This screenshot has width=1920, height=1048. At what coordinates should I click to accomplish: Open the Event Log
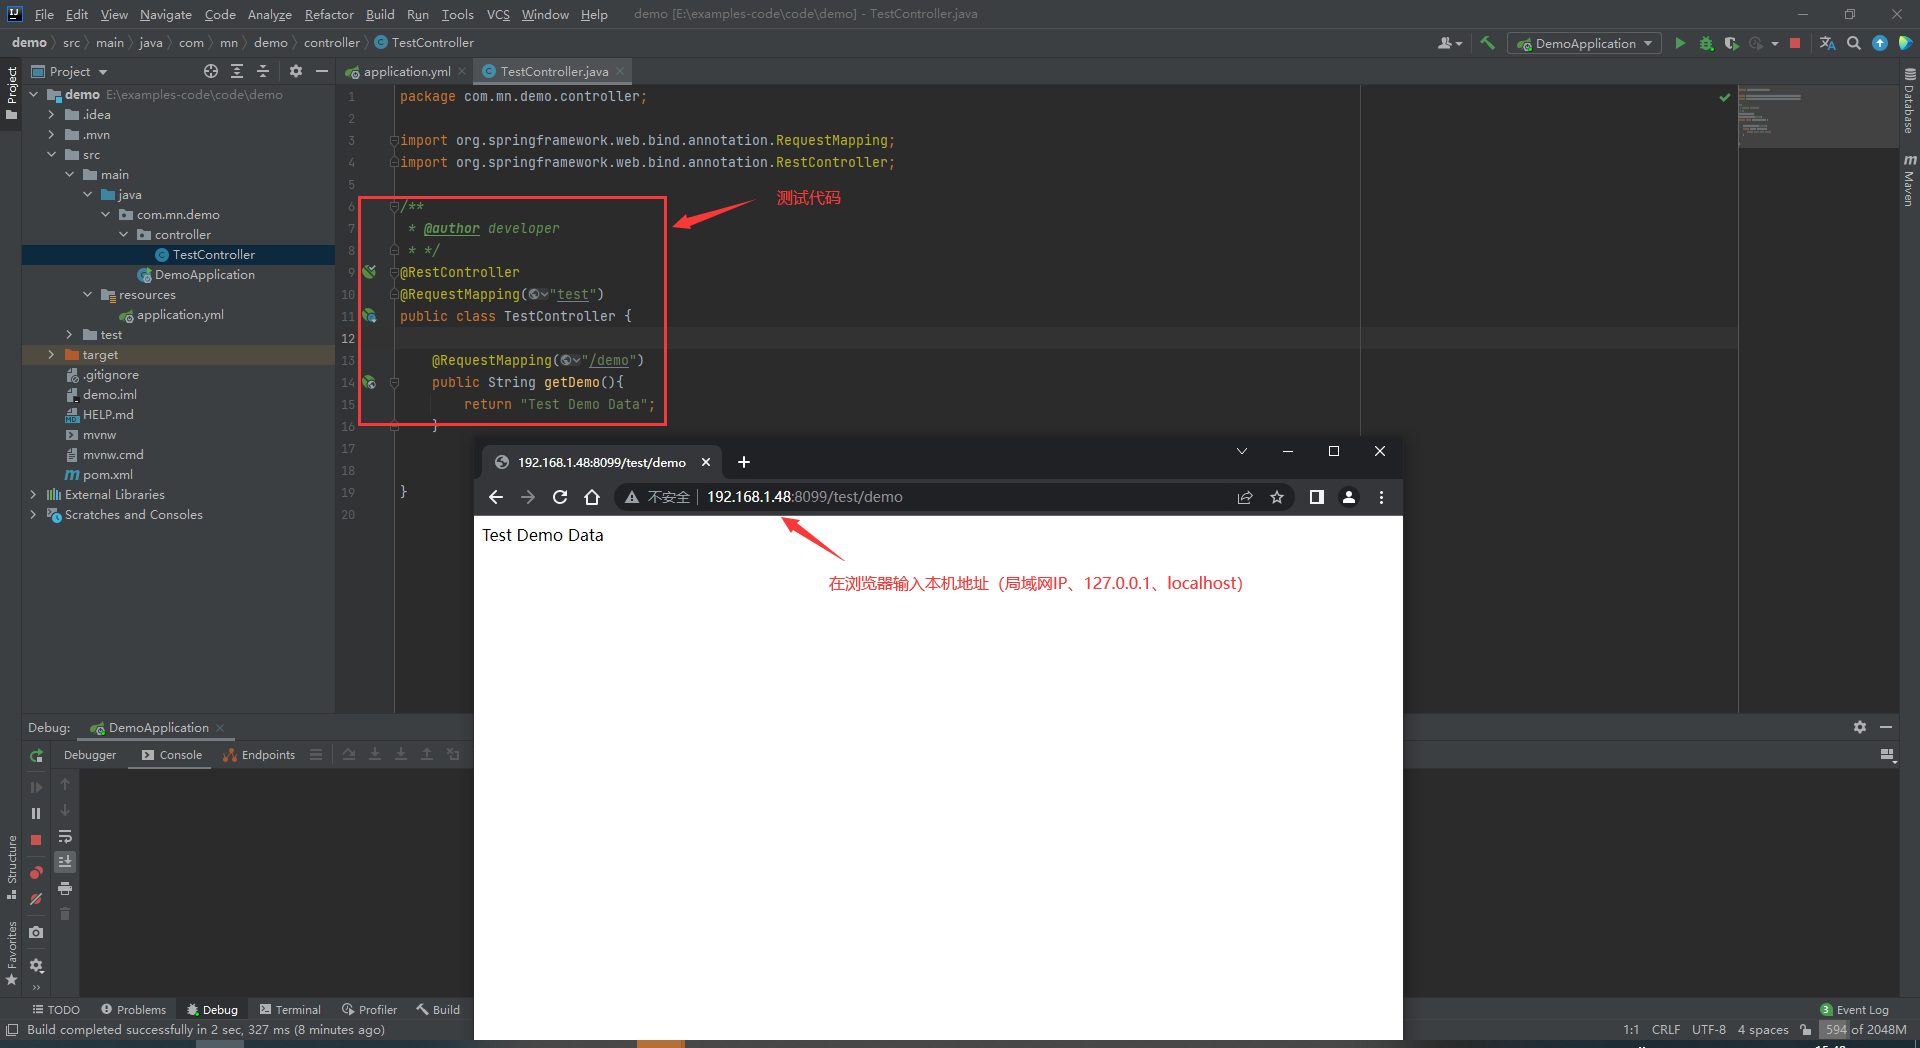tap(1855, 1010)
